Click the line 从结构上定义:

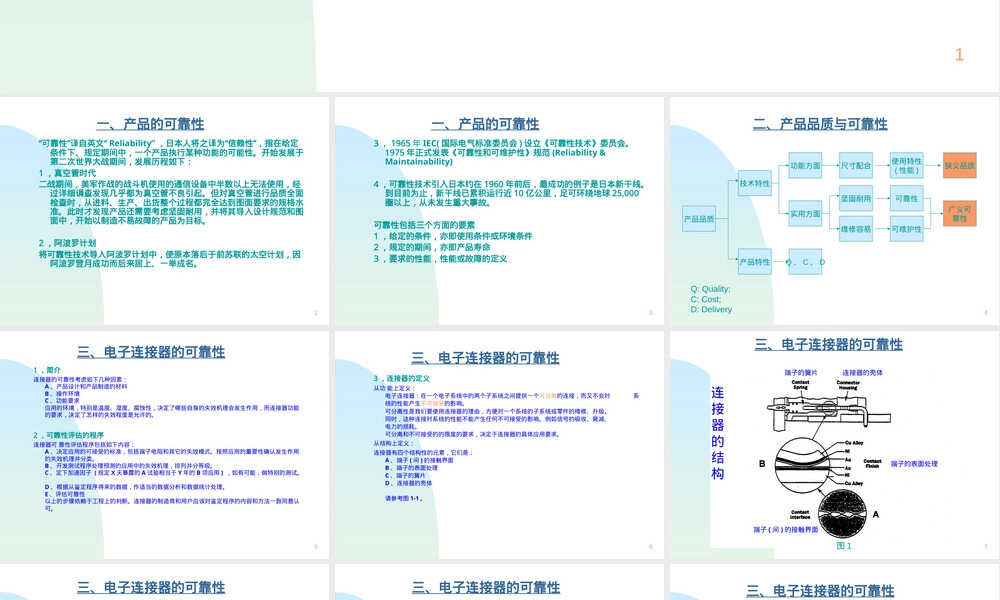pos(393,443)
